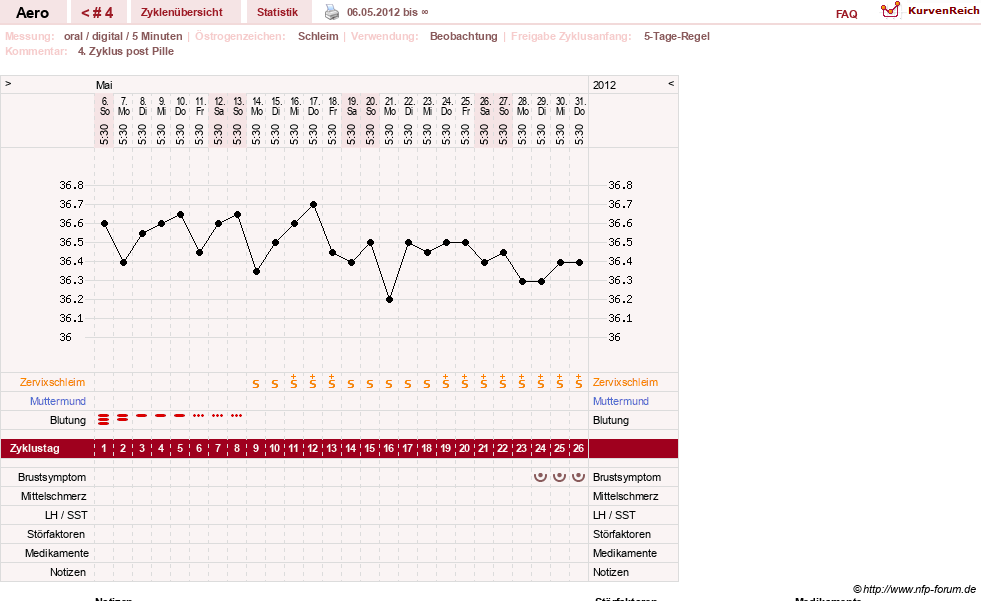Click the Mai month label
Viewport: 981px width, 601px height.
click(104, 85)
